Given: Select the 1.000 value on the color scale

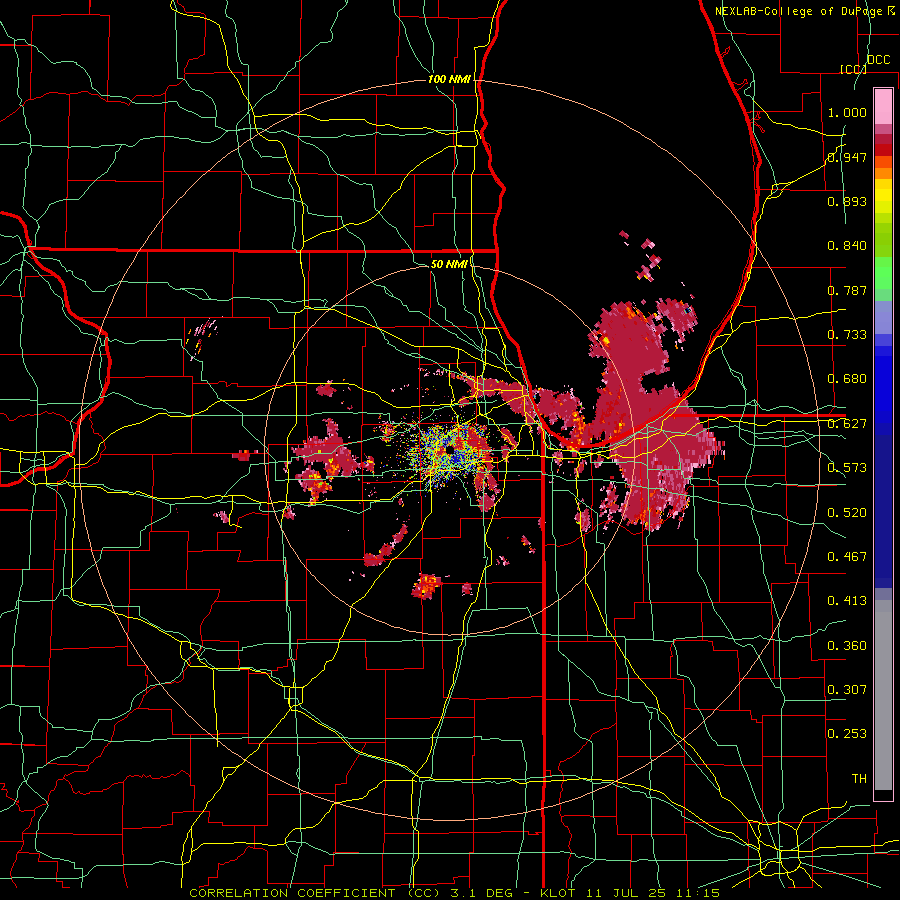Looking at the screenshot, I should click(847, 112).
